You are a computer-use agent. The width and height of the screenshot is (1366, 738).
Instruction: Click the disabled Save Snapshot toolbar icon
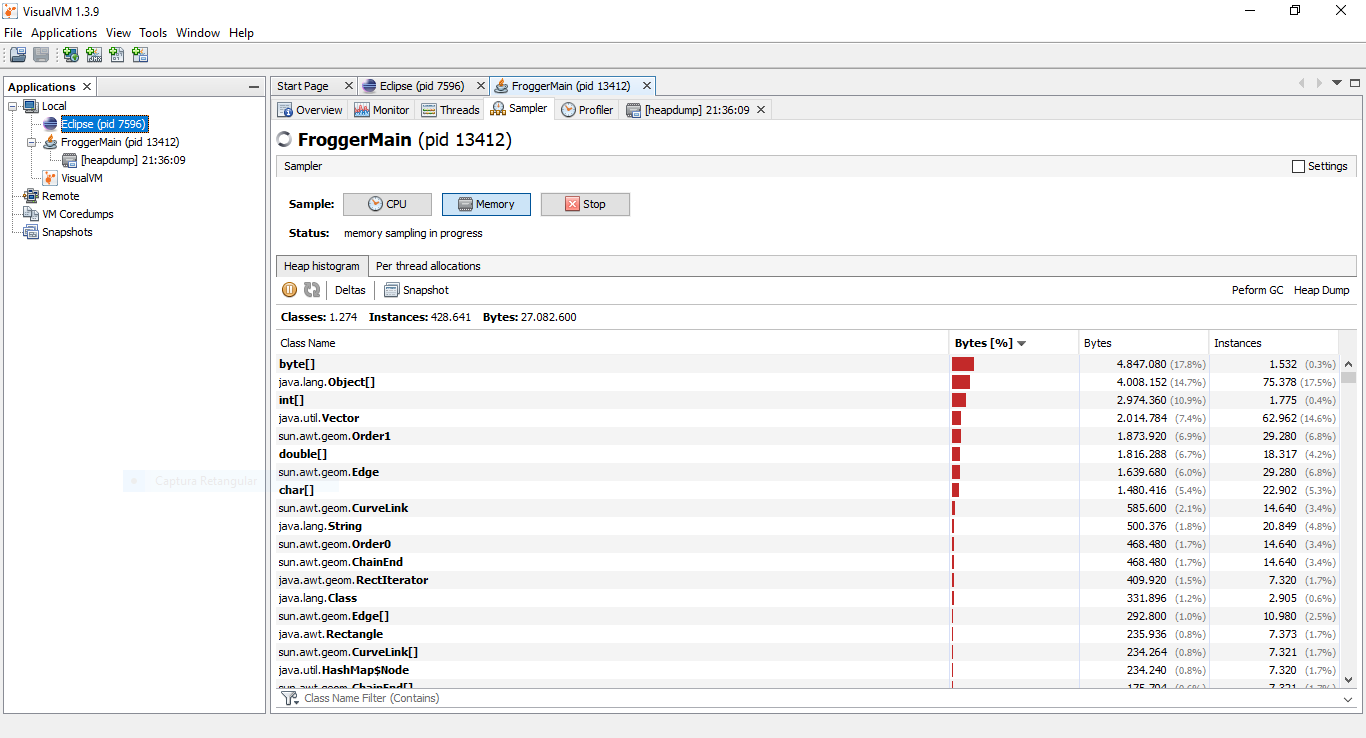41,55
